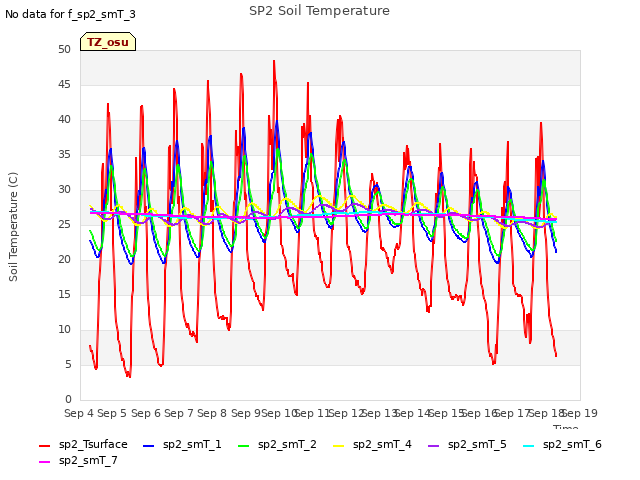Screen dimensions: 640x480
Task: Click the blue sp2_smT_1 legend swatch
Action: tap(149, 446)
